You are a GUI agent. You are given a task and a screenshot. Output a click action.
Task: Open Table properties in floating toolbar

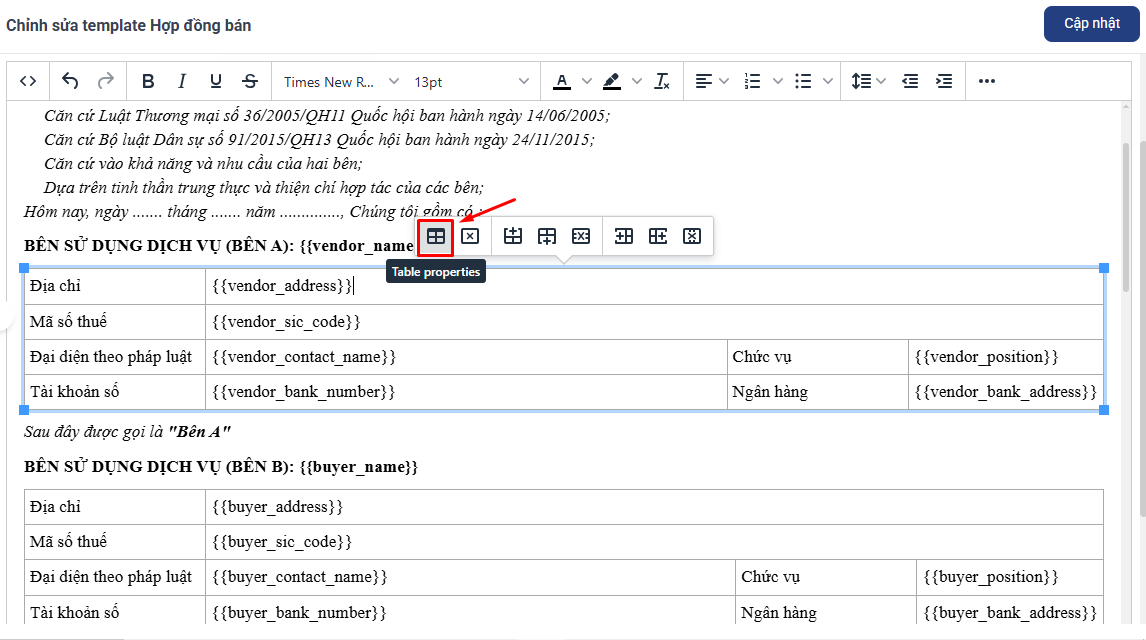click(436, 237)
